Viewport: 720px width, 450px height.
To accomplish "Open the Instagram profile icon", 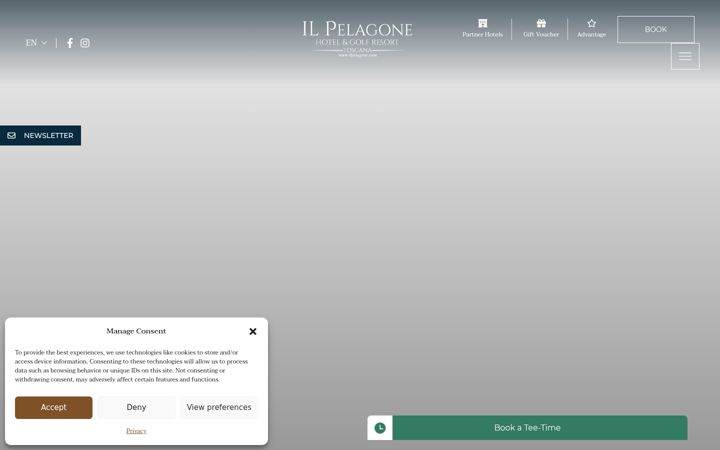I will pyautogui.click(x=85, y=43).
